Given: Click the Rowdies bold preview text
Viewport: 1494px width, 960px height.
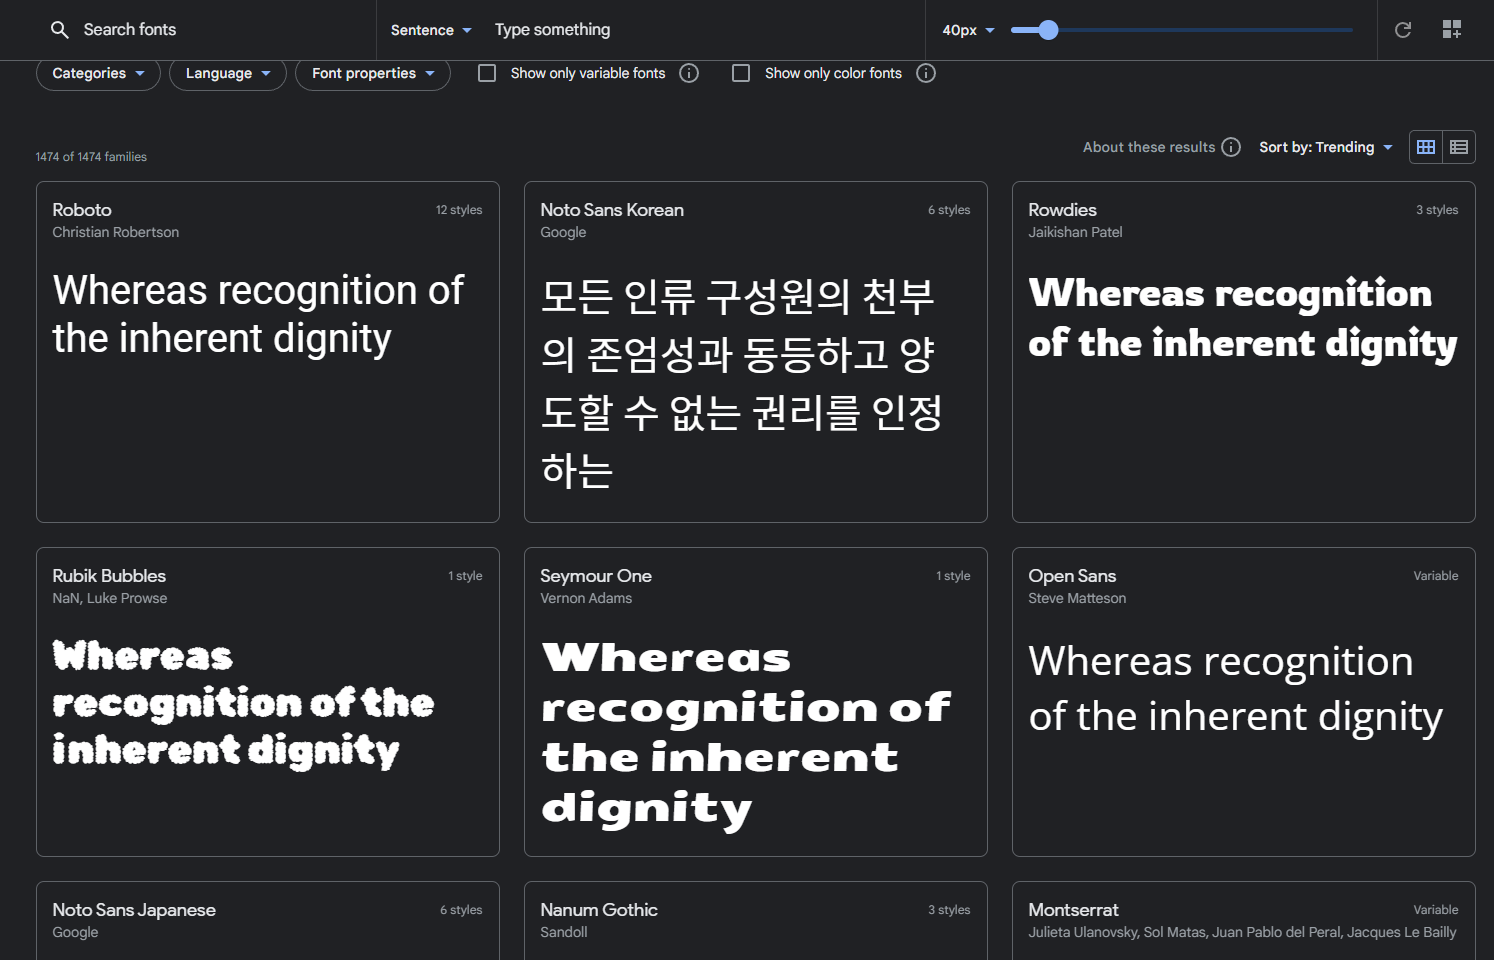Looking at the screenshot, I should (x=1243, y=318).
